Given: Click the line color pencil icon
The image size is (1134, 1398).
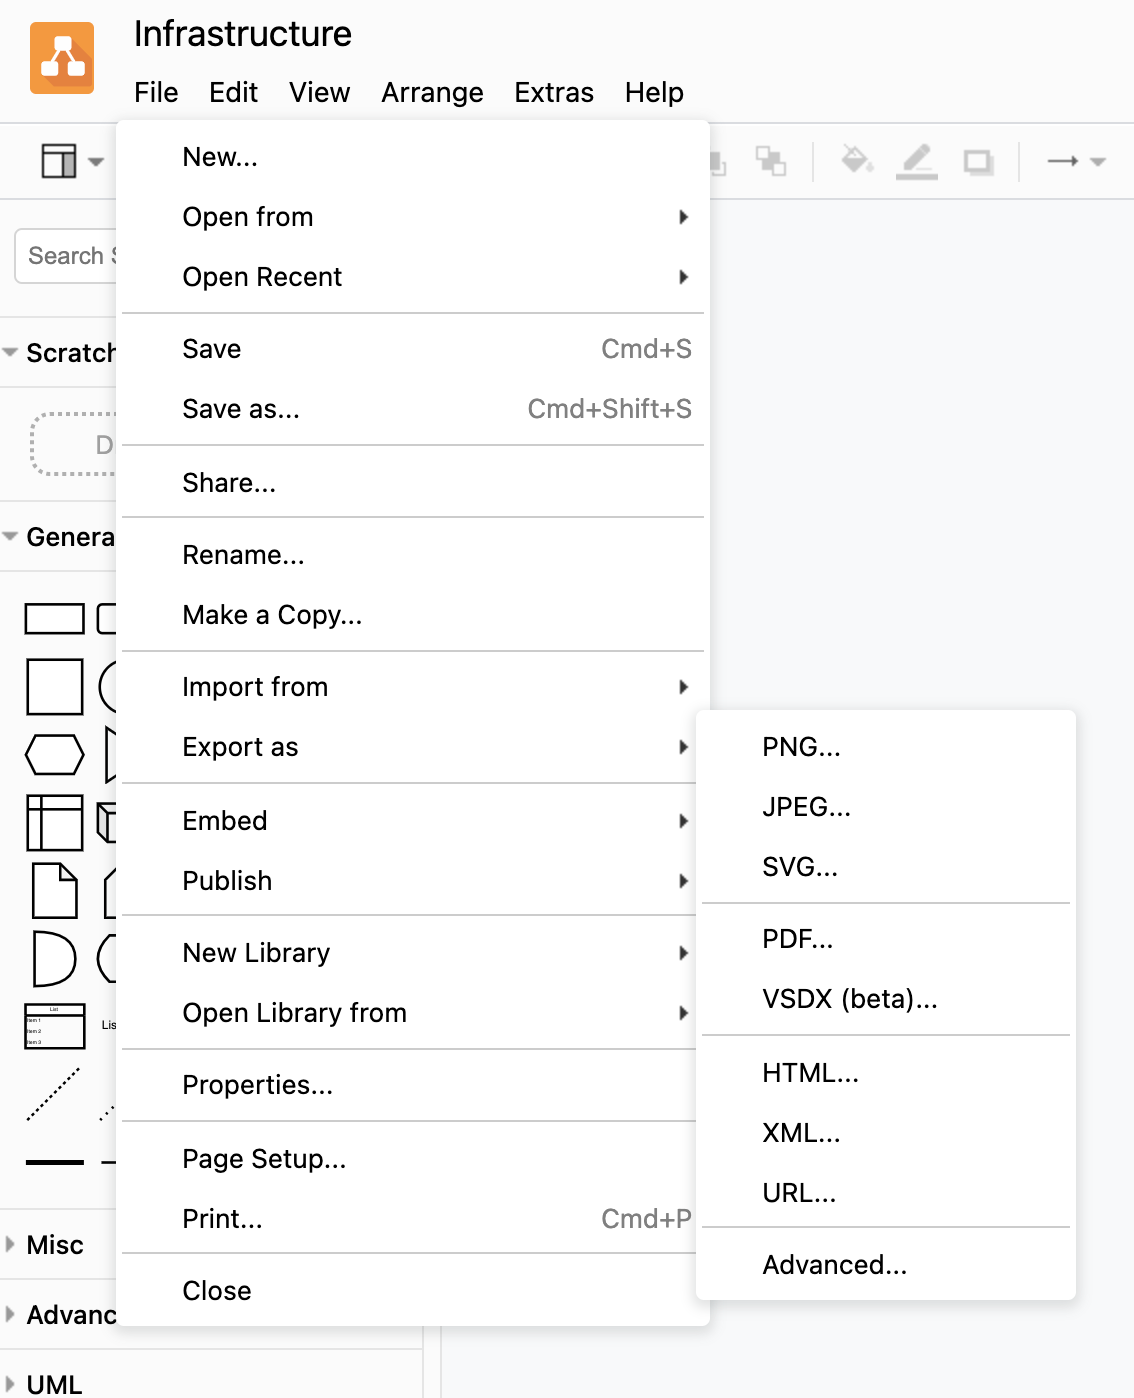Looking at the screenshot, I should [916, 160].
